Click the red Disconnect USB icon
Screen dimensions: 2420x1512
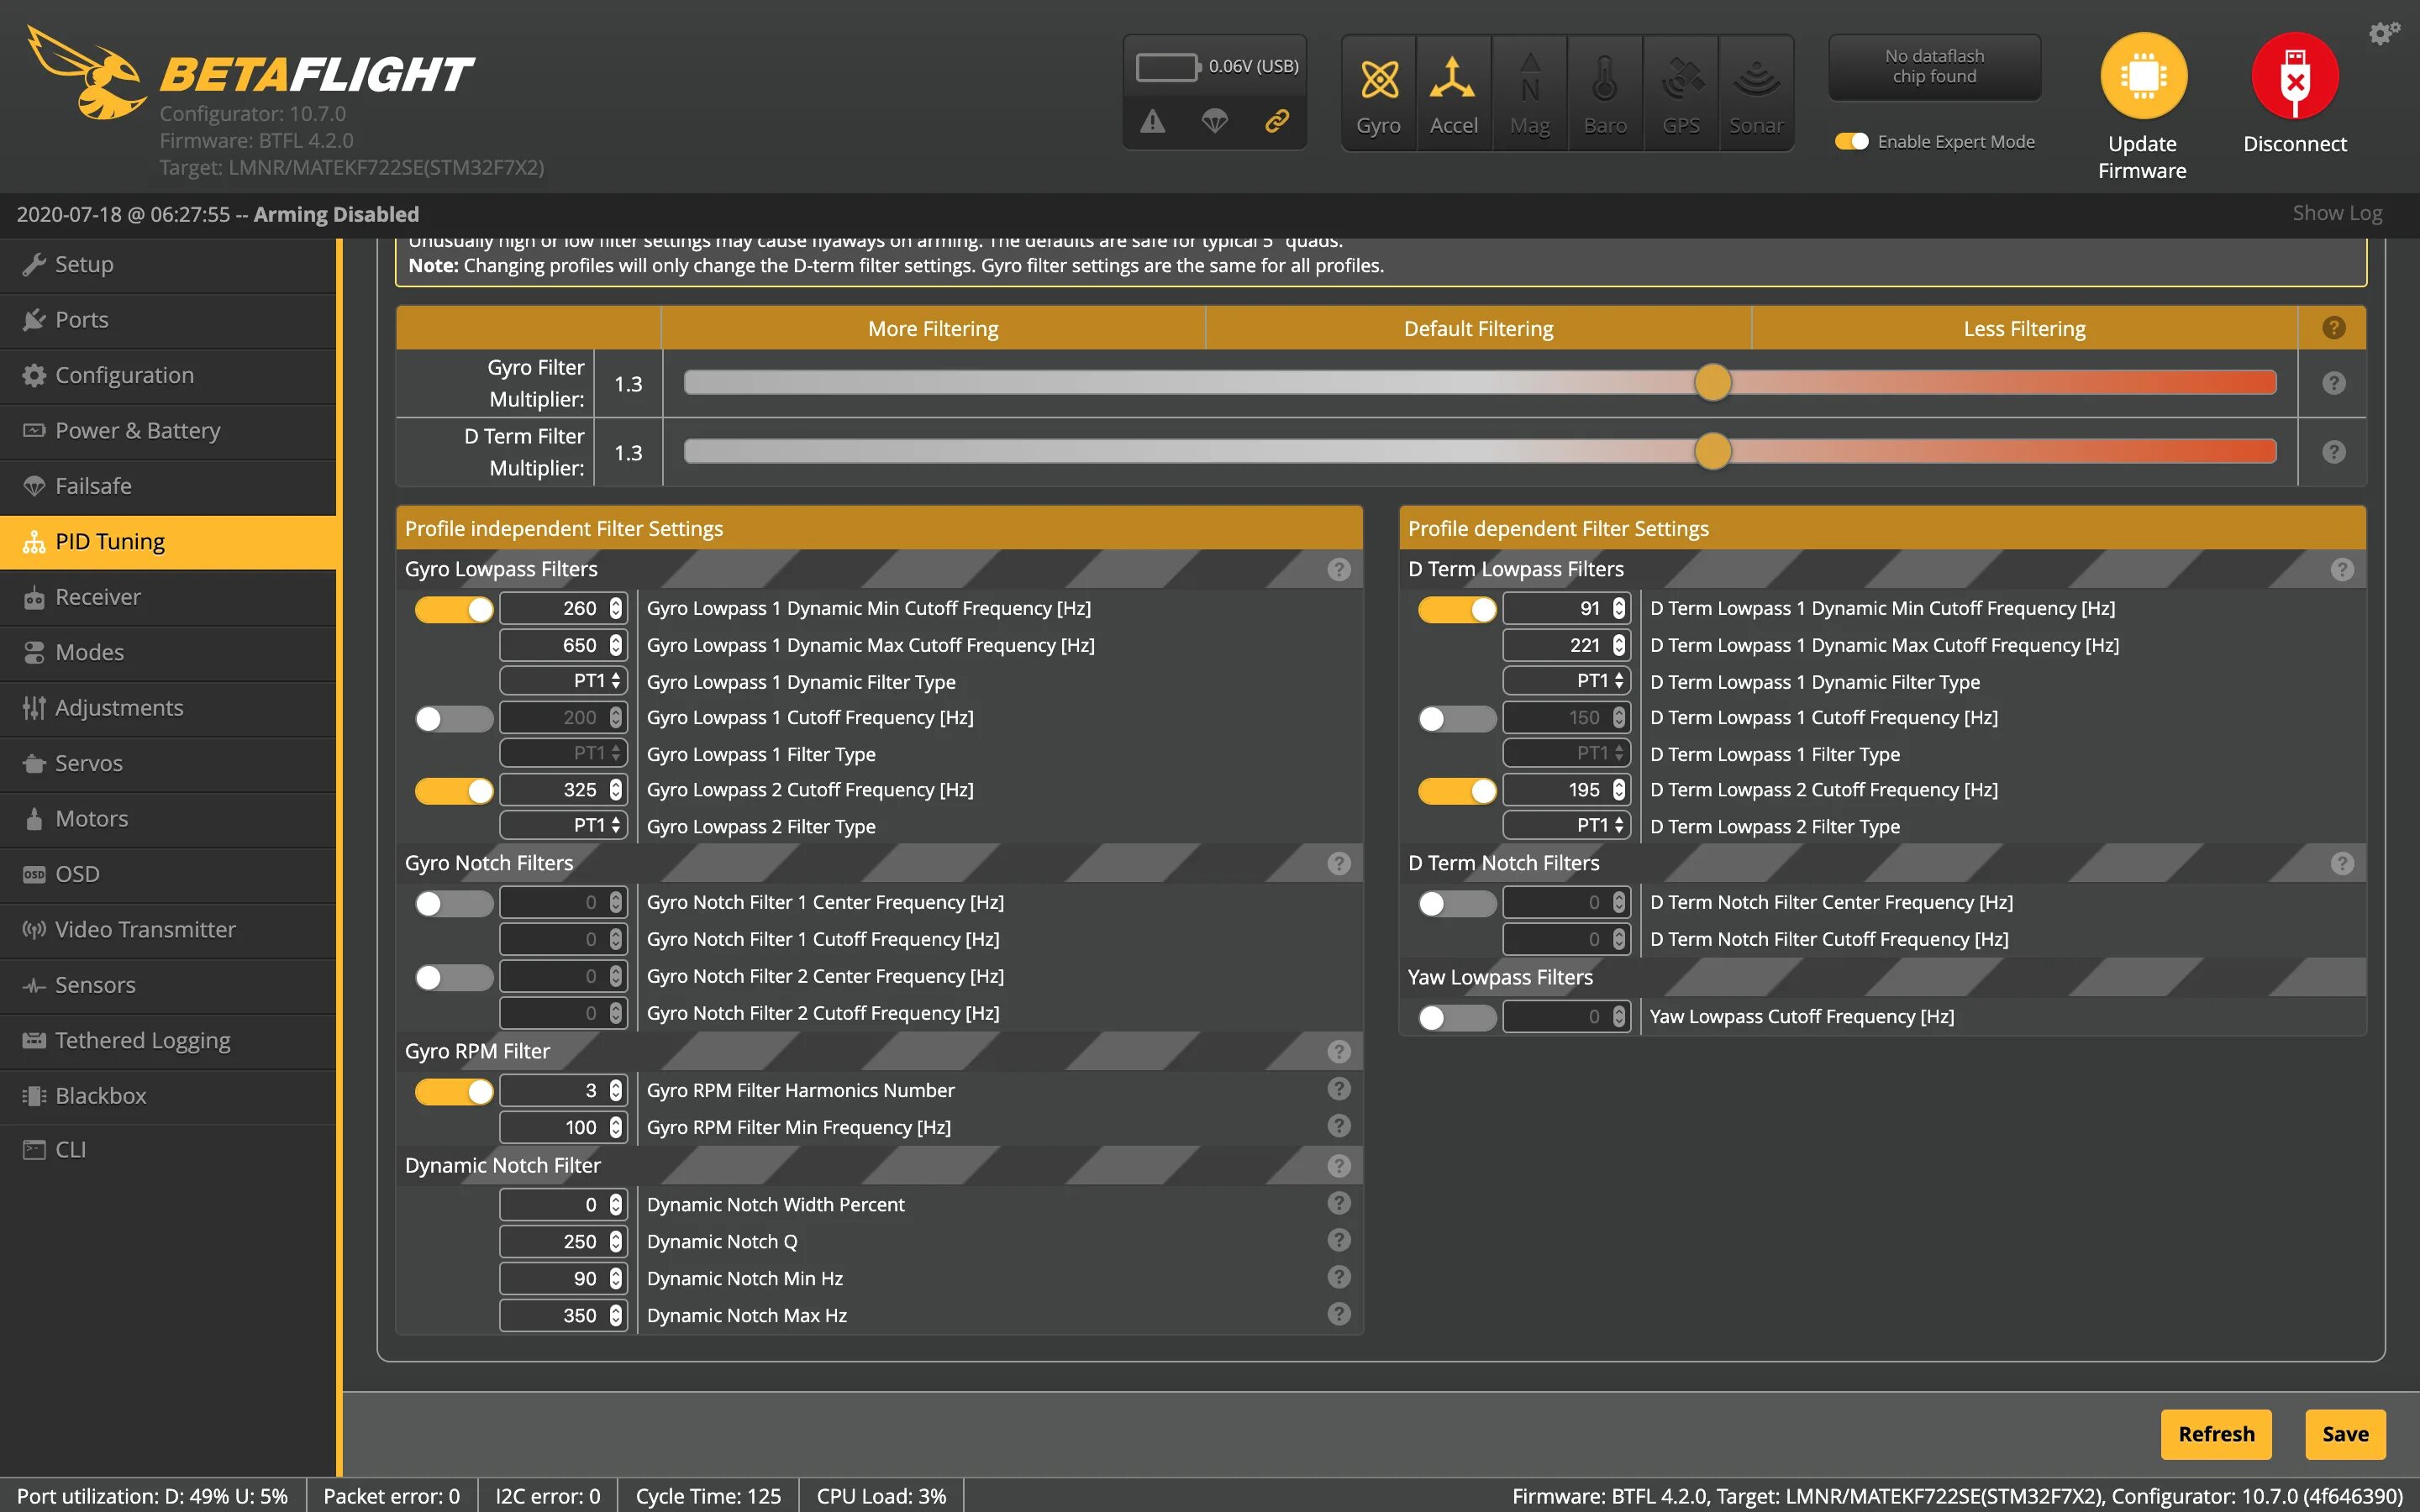coord(2294,76)
